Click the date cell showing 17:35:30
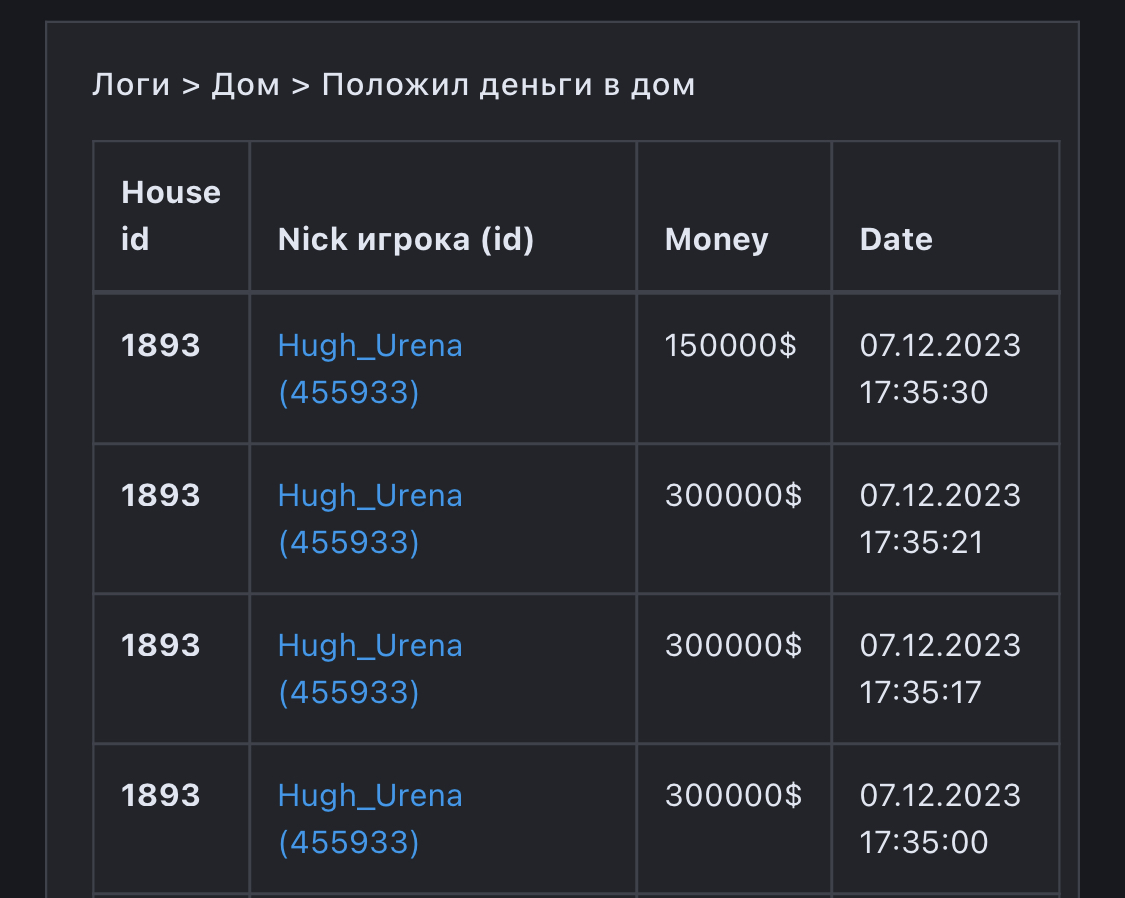This screenshot has height=898, width=1125. click(x=940, y=368)
